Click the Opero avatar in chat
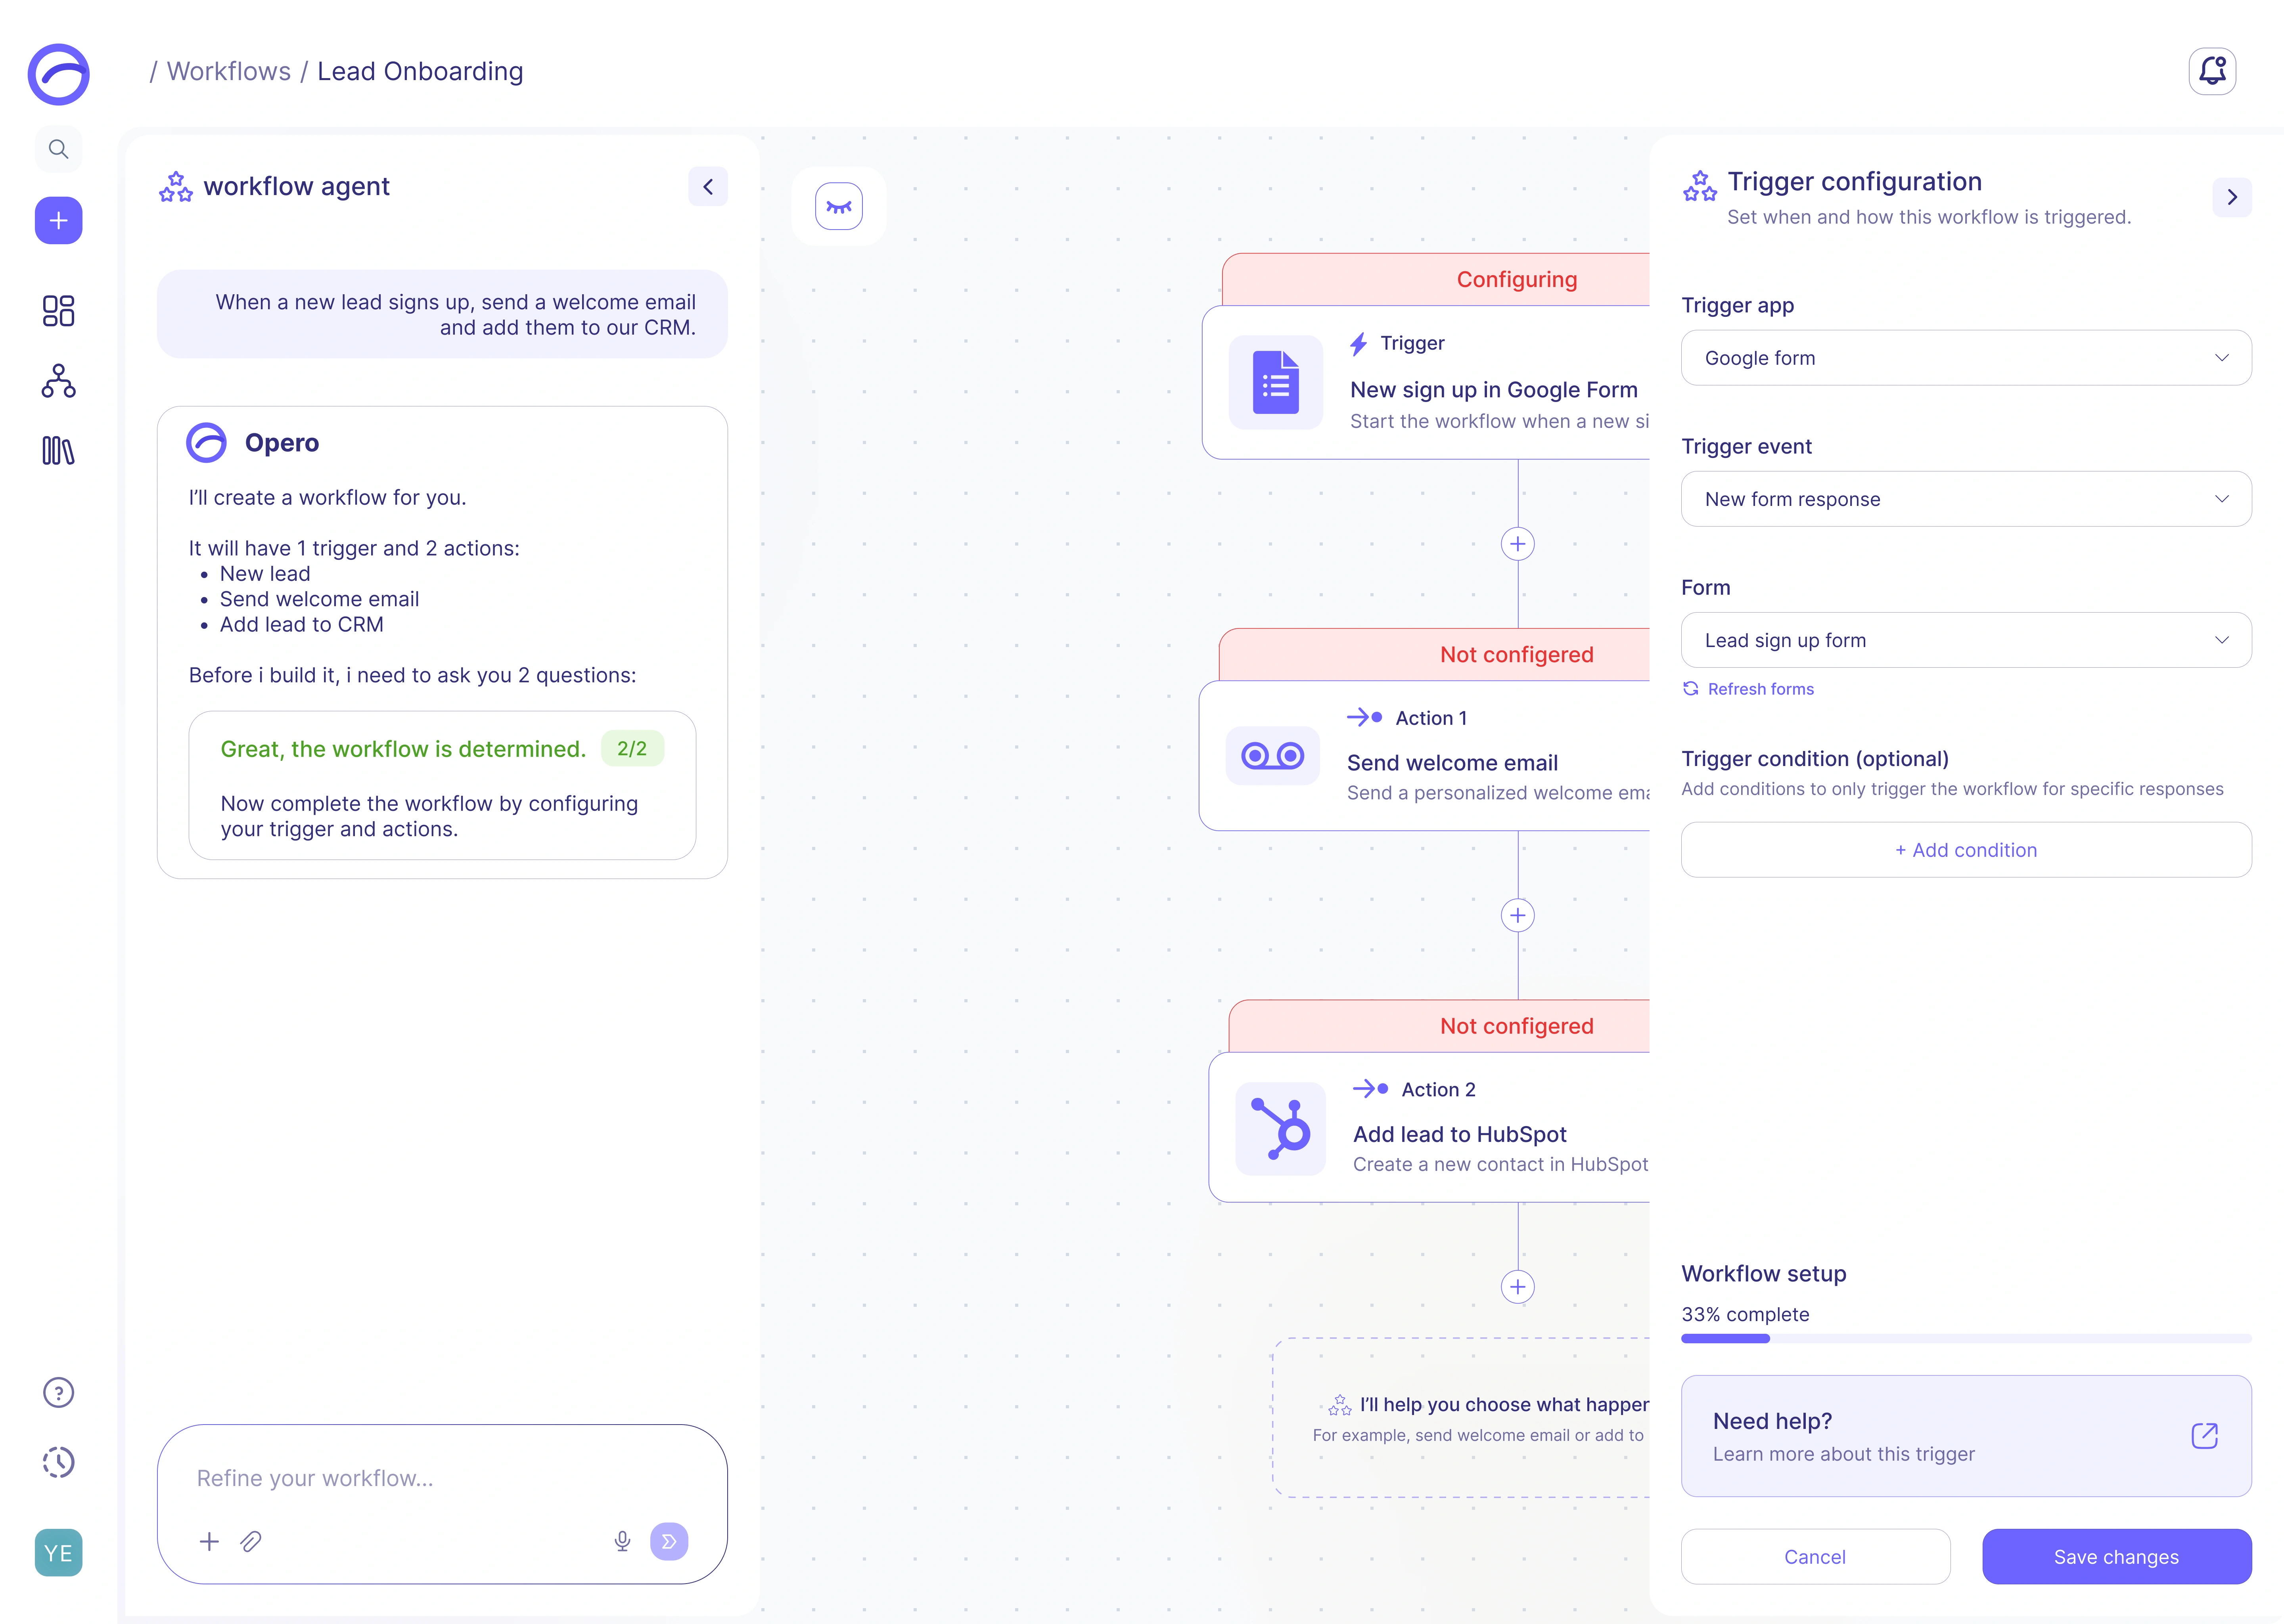Image resolution: width=2284 pixels, height=1624 pixels. tap(207, 443)
